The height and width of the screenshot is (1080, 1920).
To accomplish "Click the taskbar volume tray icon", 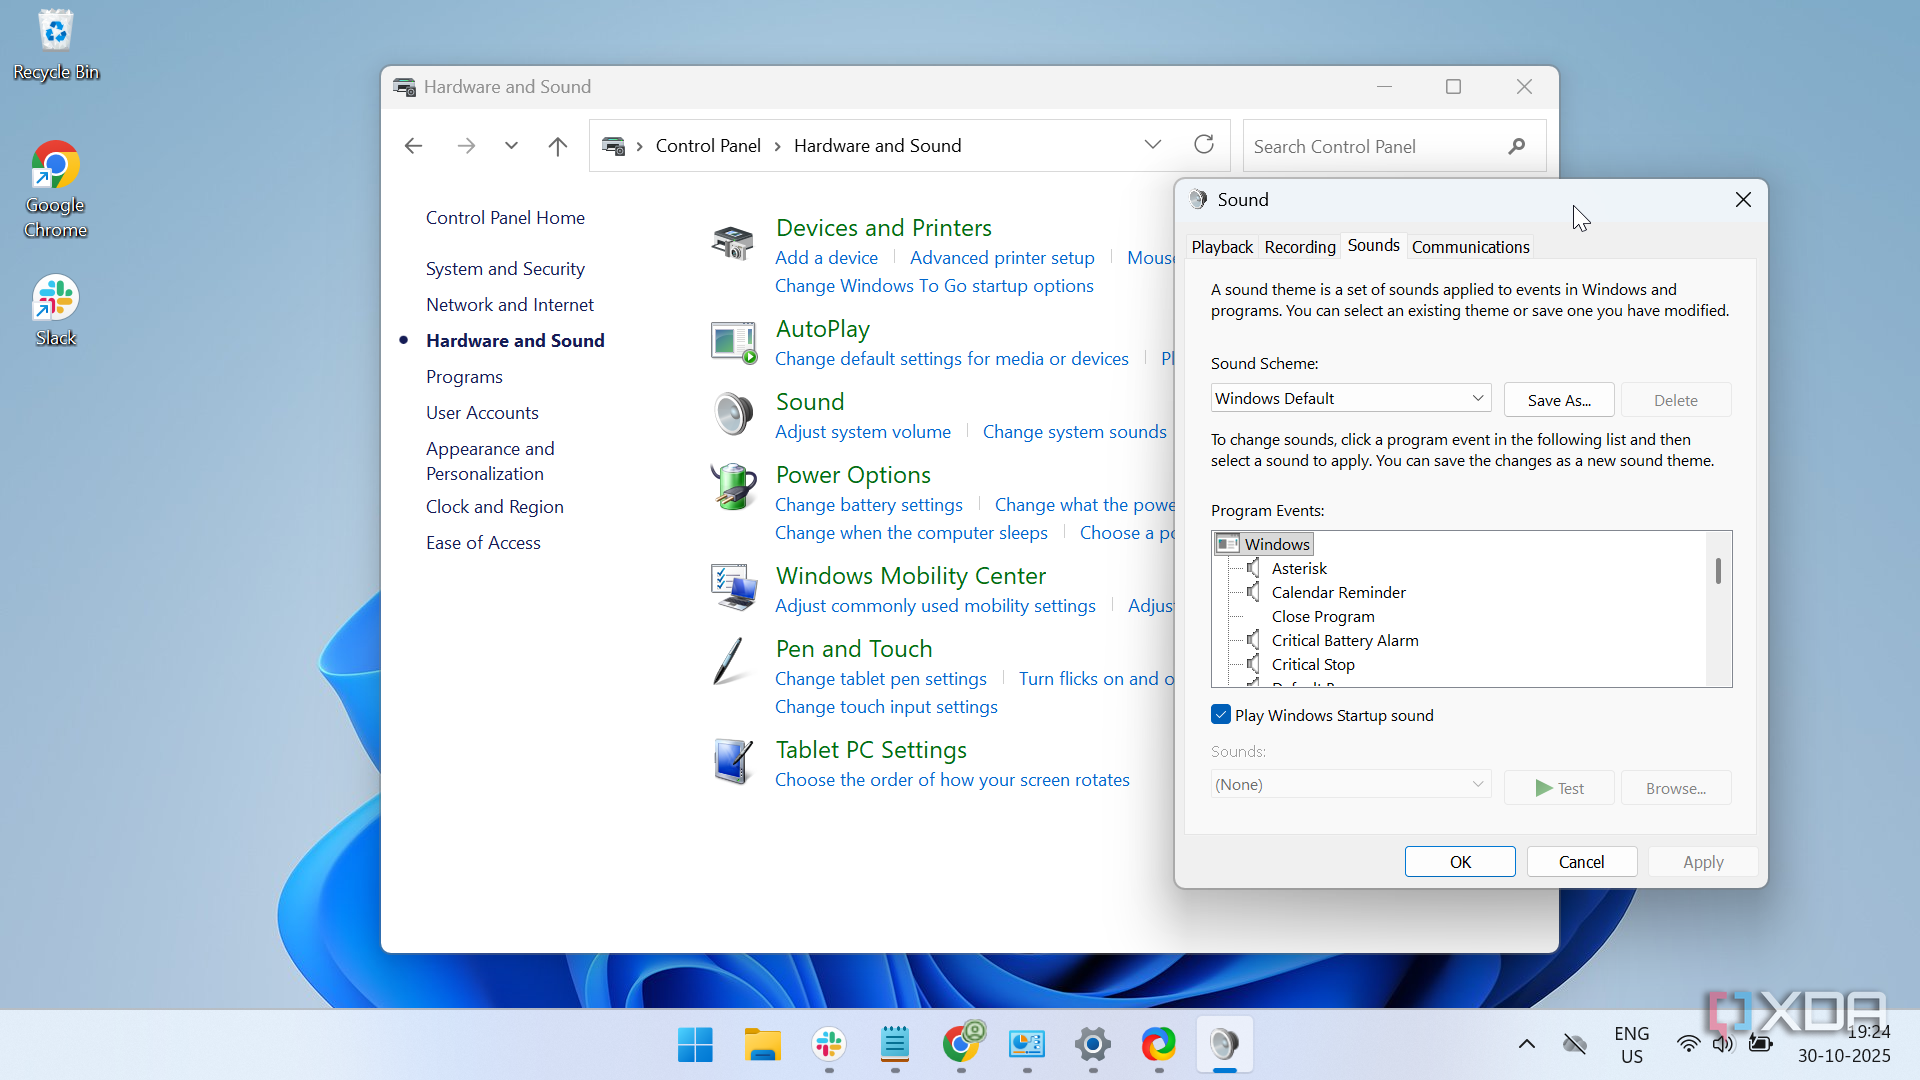I will tap(1723, 1044).
